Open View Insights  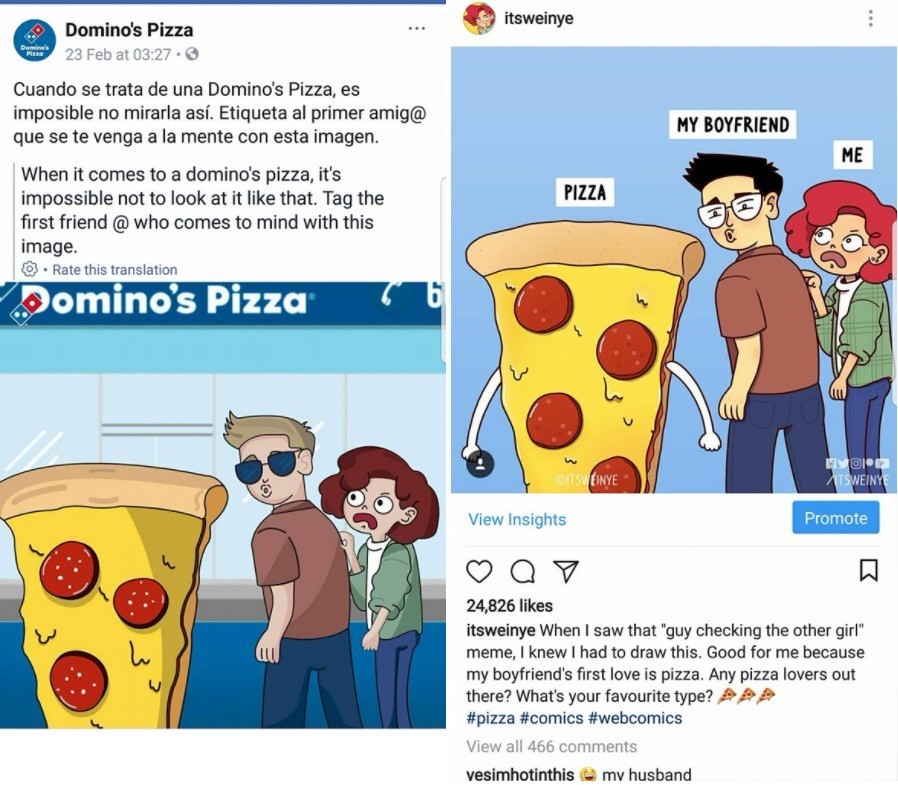(516, 519)
